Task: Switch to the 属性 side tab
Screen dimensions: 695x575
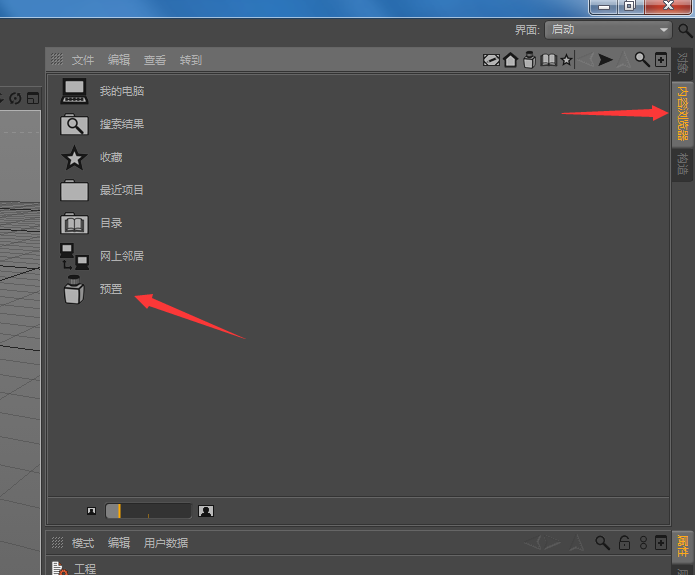Action: 683,547
